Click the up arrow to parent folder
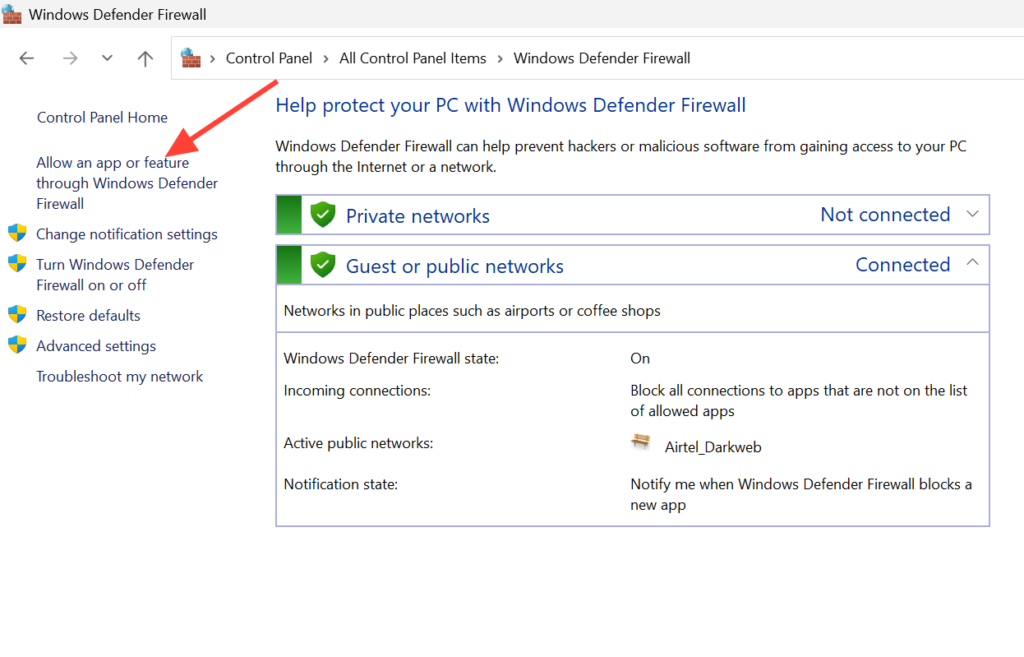 point(145,59)
